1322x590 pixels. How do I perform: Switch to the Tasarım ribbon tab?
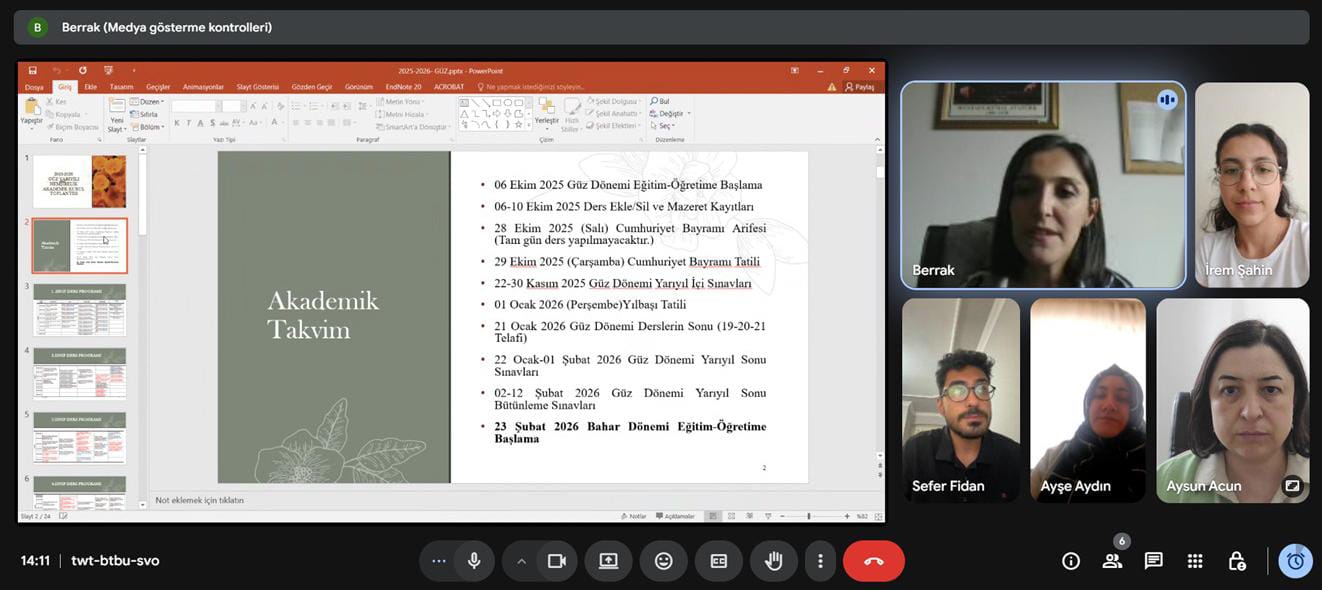[x=121, y=87]
